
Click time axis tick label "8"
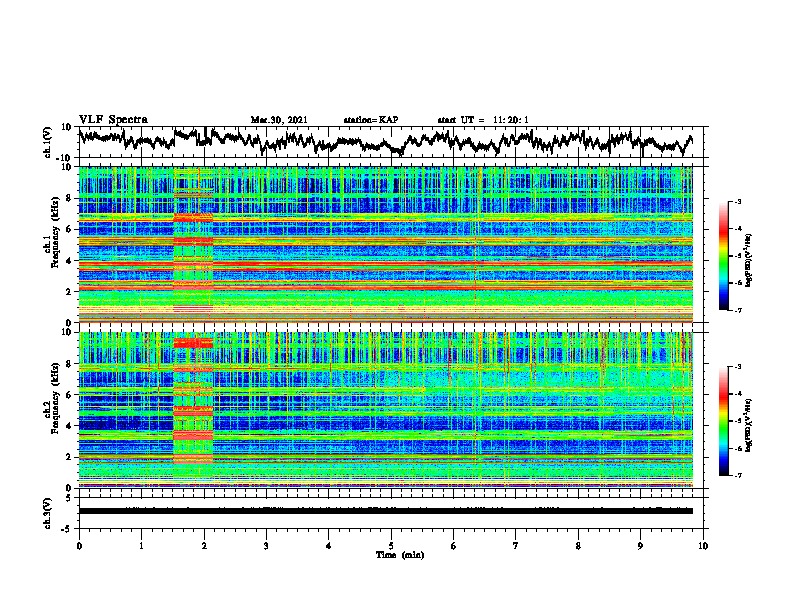point(578,546)
